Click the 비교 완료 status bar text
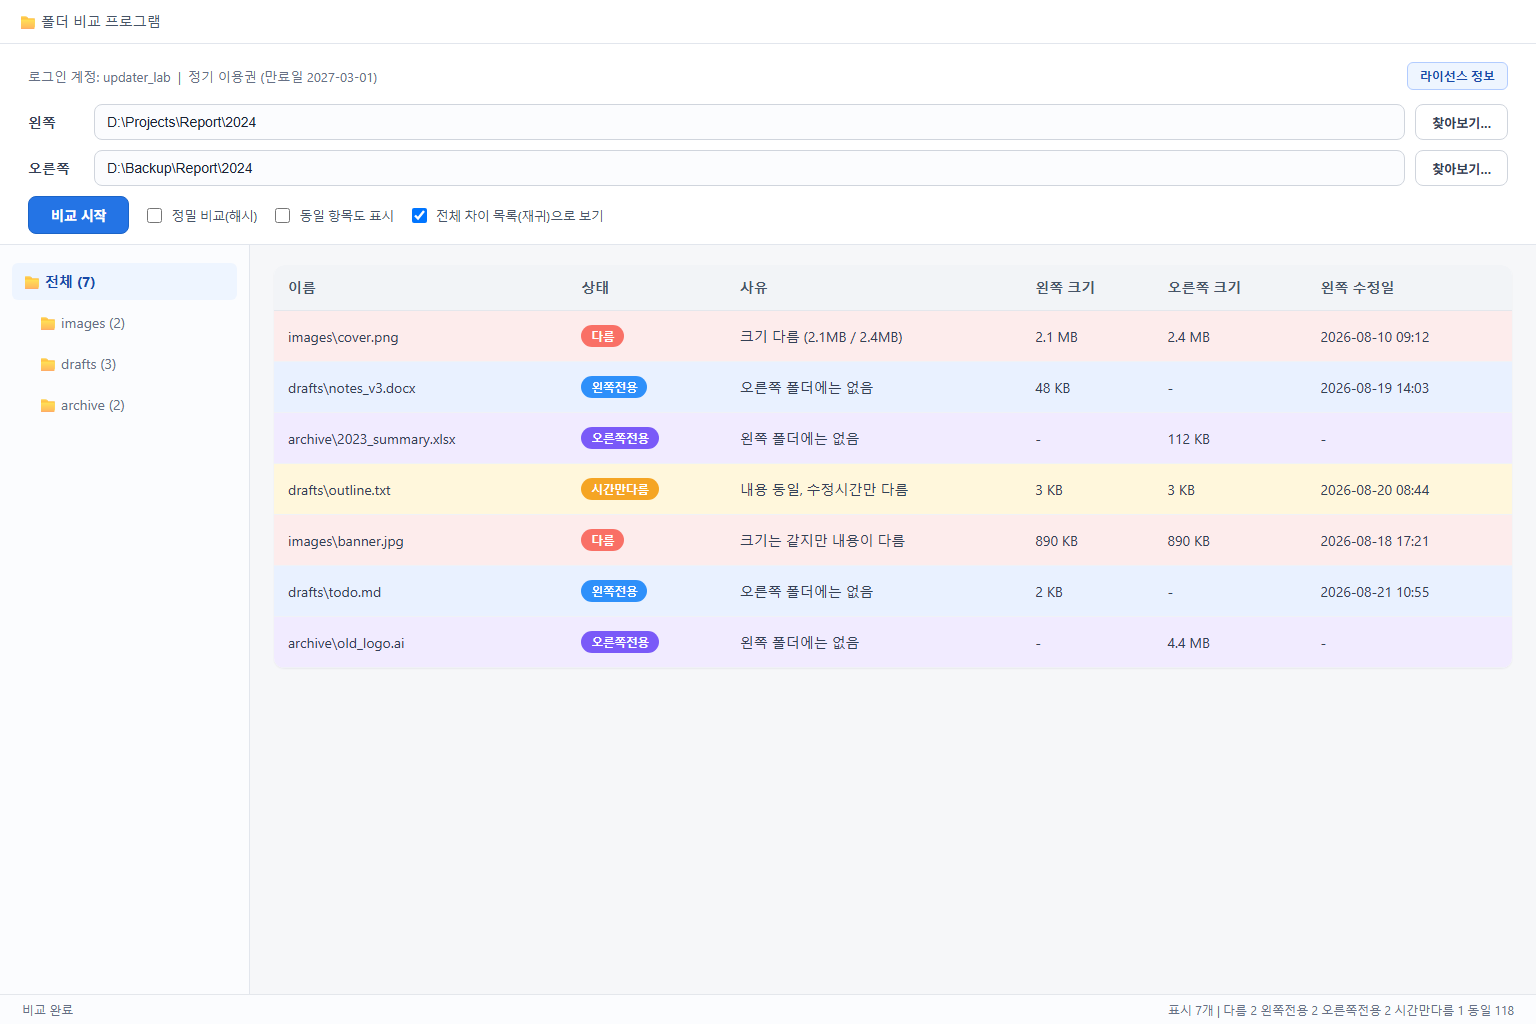 [48, 1010]
